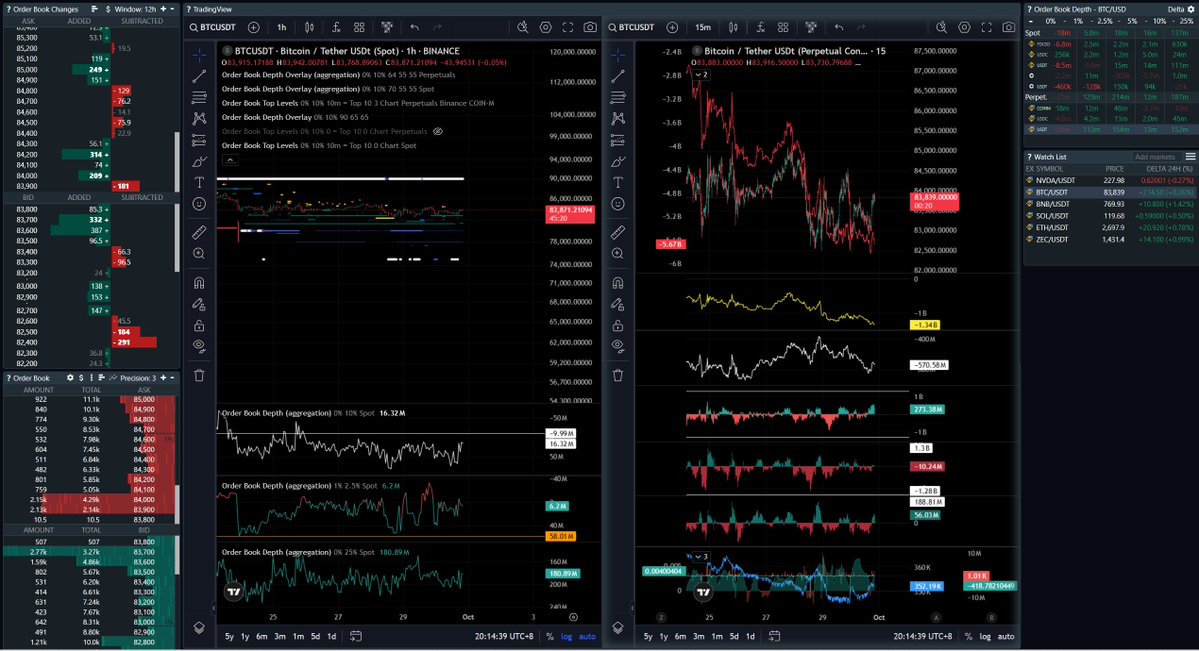Toggle log scale on the left chart

[567, 636]
